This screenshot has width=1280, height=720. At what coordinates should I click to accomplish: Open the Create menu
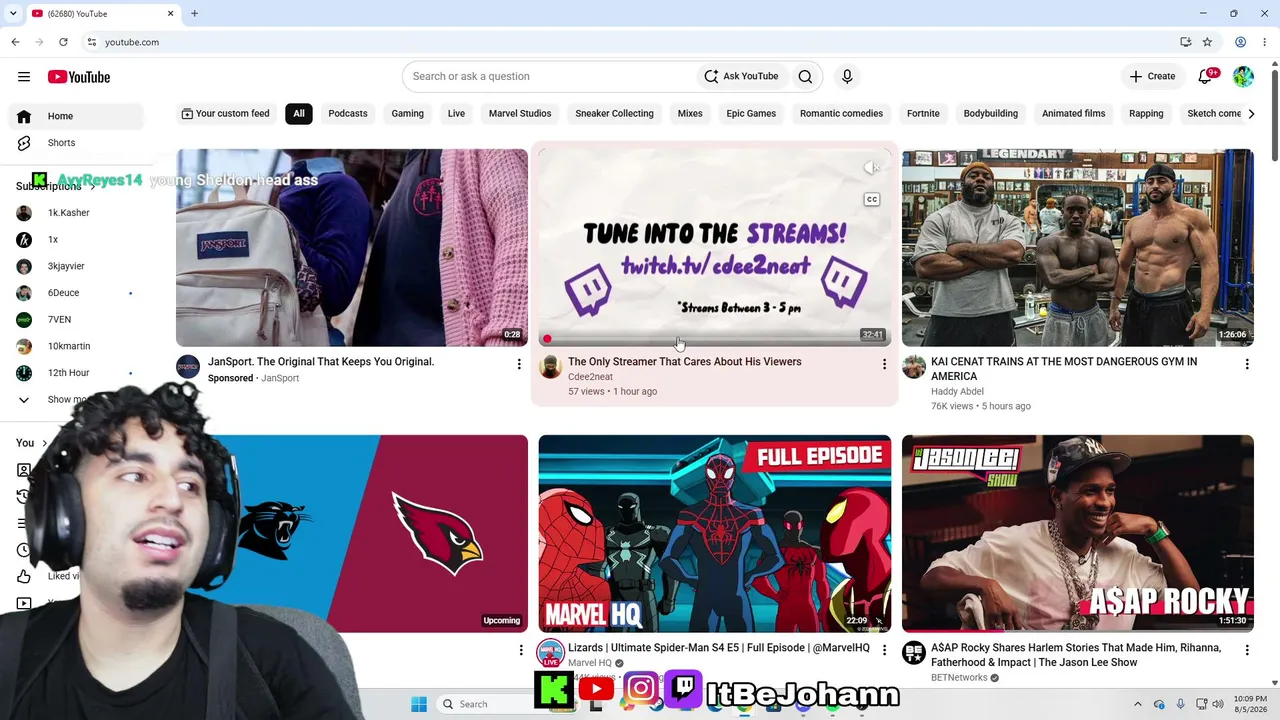click(1152, 76)
